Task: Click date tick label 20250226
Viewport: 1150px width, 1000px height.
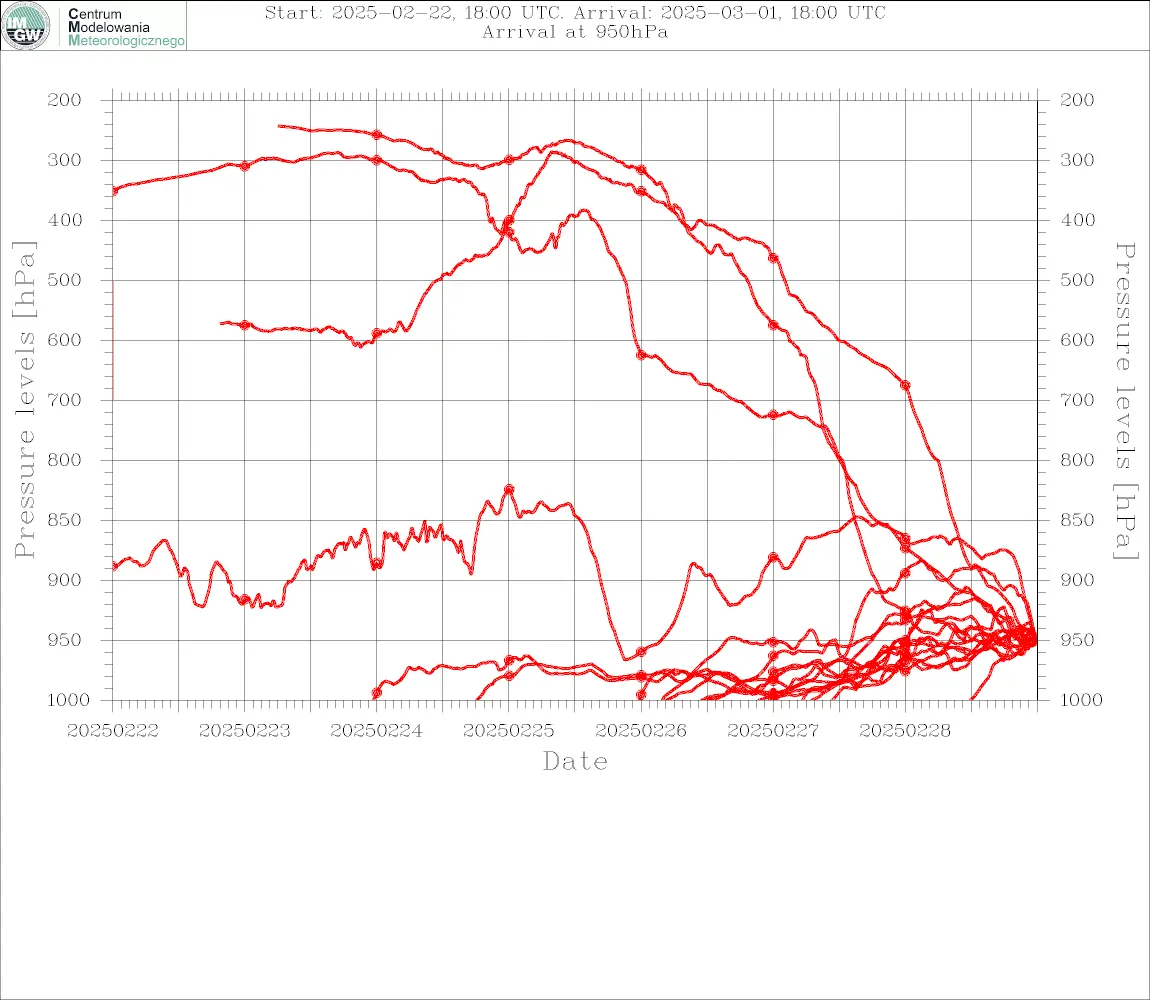Action: (x=640, y=731)
